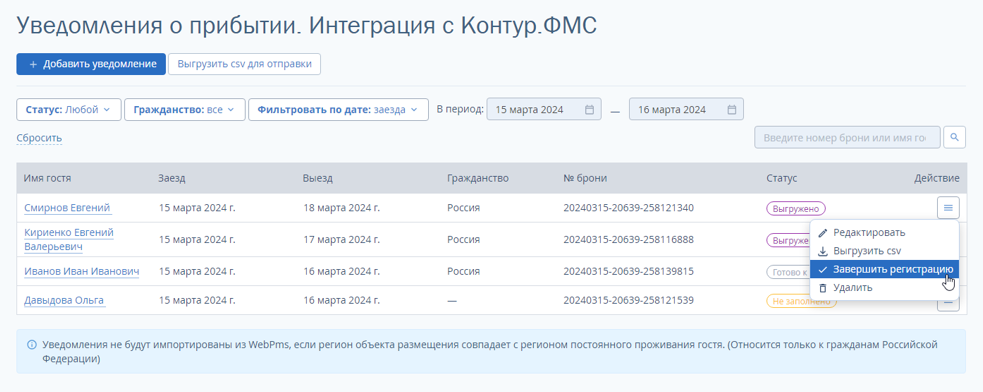Image resolution: width=983 pixels, height=392 pixels.
Task: Click booking number 20240315-20639-258121340
Action: click(x=628, y=208)
